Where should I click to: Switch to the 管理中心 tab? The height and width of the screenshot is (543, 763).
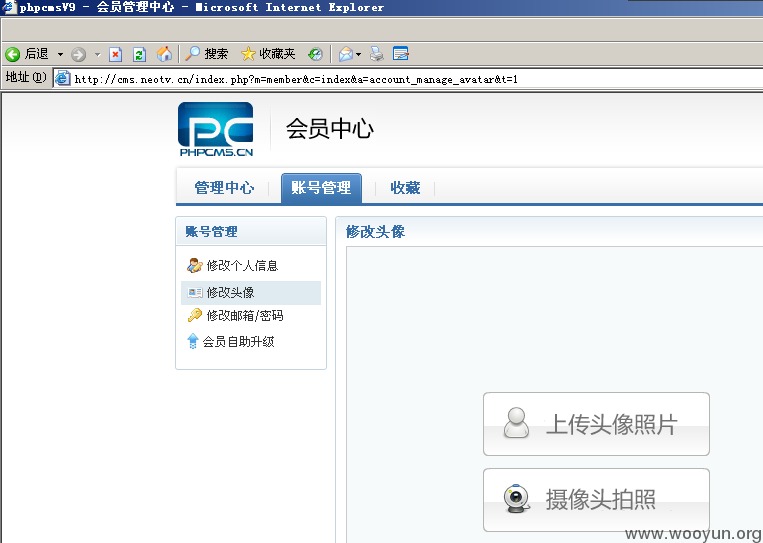pyautogui.click(x=224, y=188)
